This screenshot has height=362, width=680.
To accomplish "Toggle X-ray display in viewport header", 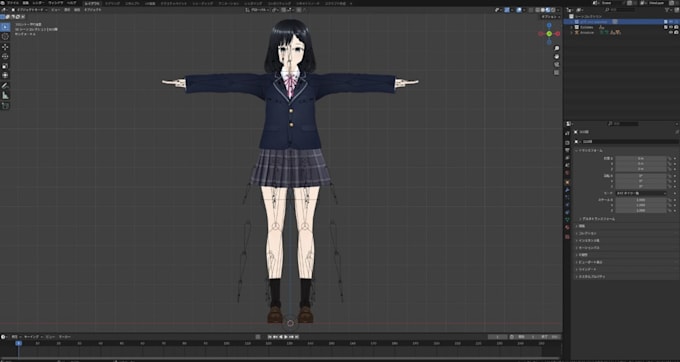I will point(530,10).
